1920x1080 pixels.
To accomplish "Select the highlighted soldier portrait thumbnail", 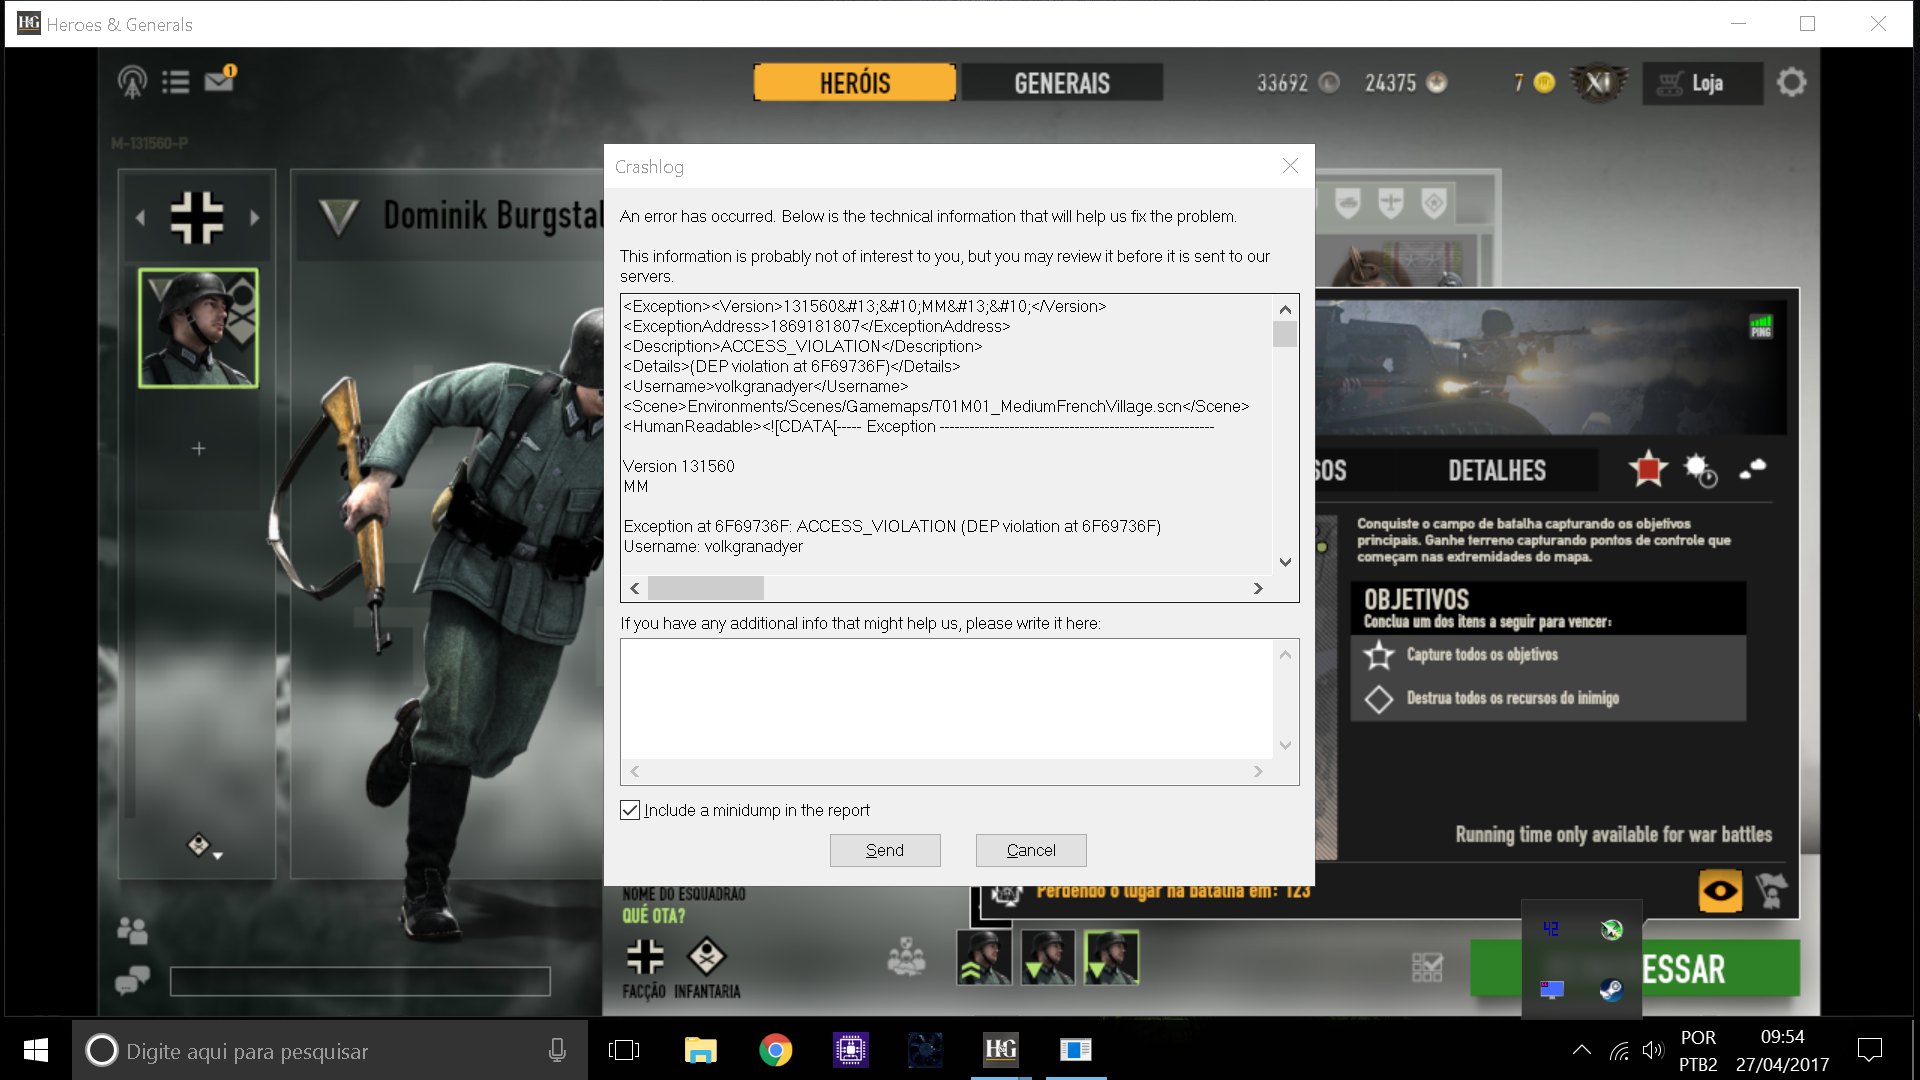I will point(198,328).
